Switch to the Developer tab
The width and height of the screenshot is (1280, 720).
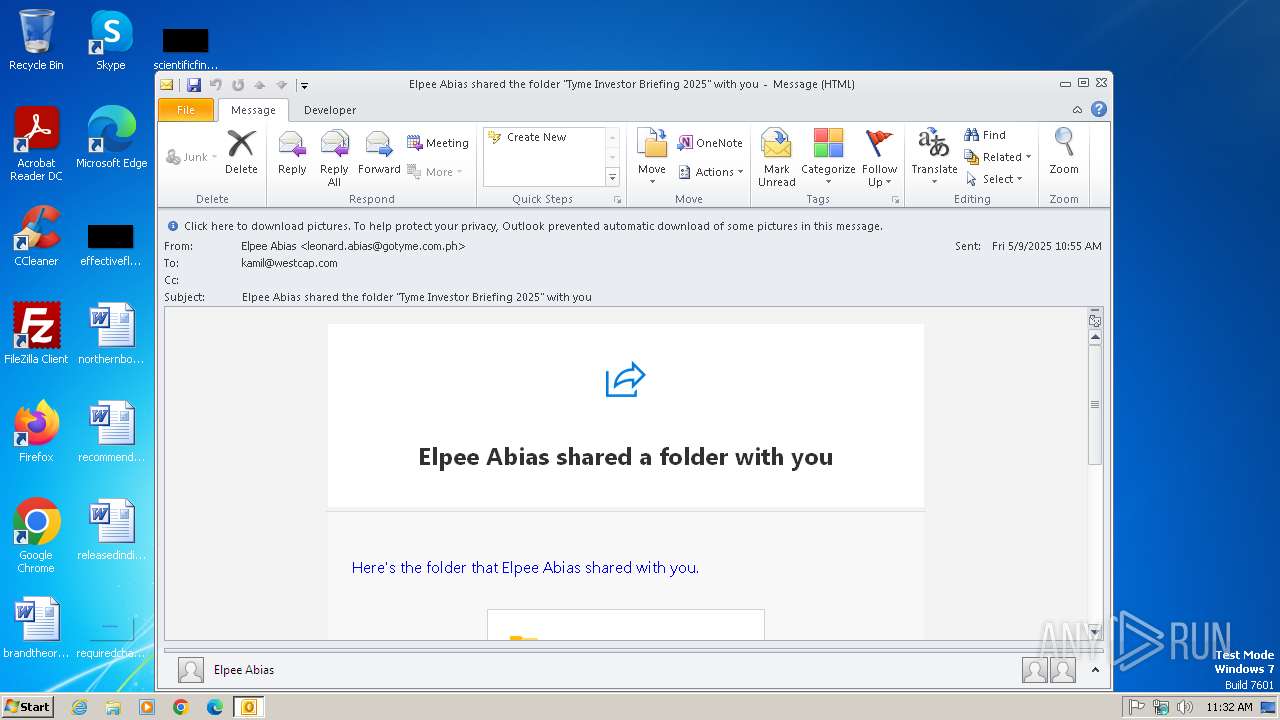[x=330, y=110]
